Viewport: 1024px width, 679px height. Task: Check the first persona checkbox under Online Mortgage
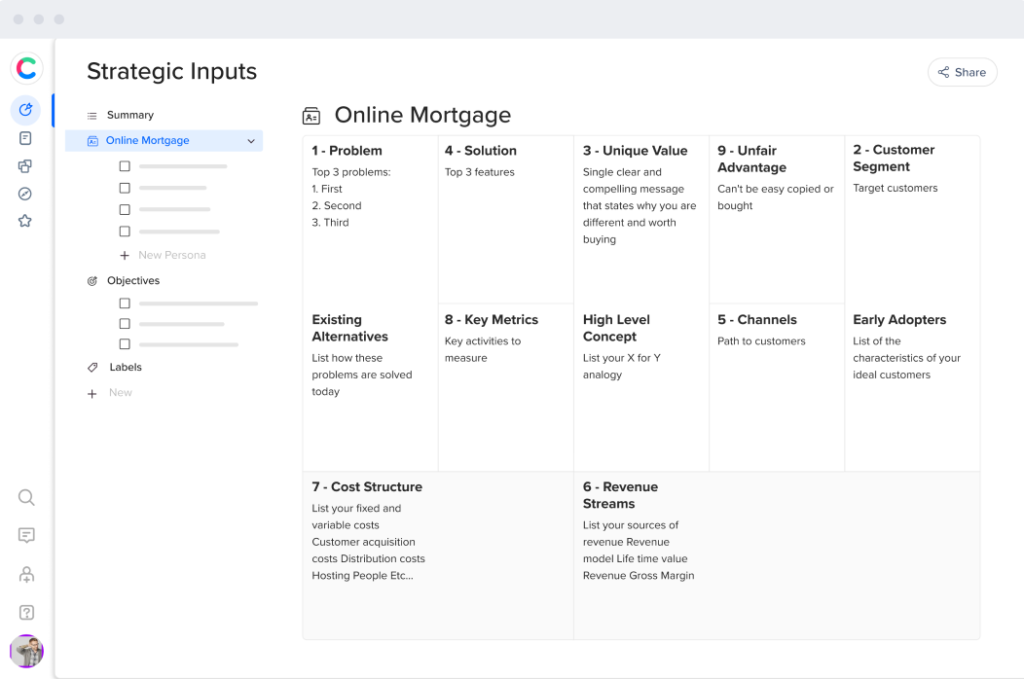coord(124,165)
